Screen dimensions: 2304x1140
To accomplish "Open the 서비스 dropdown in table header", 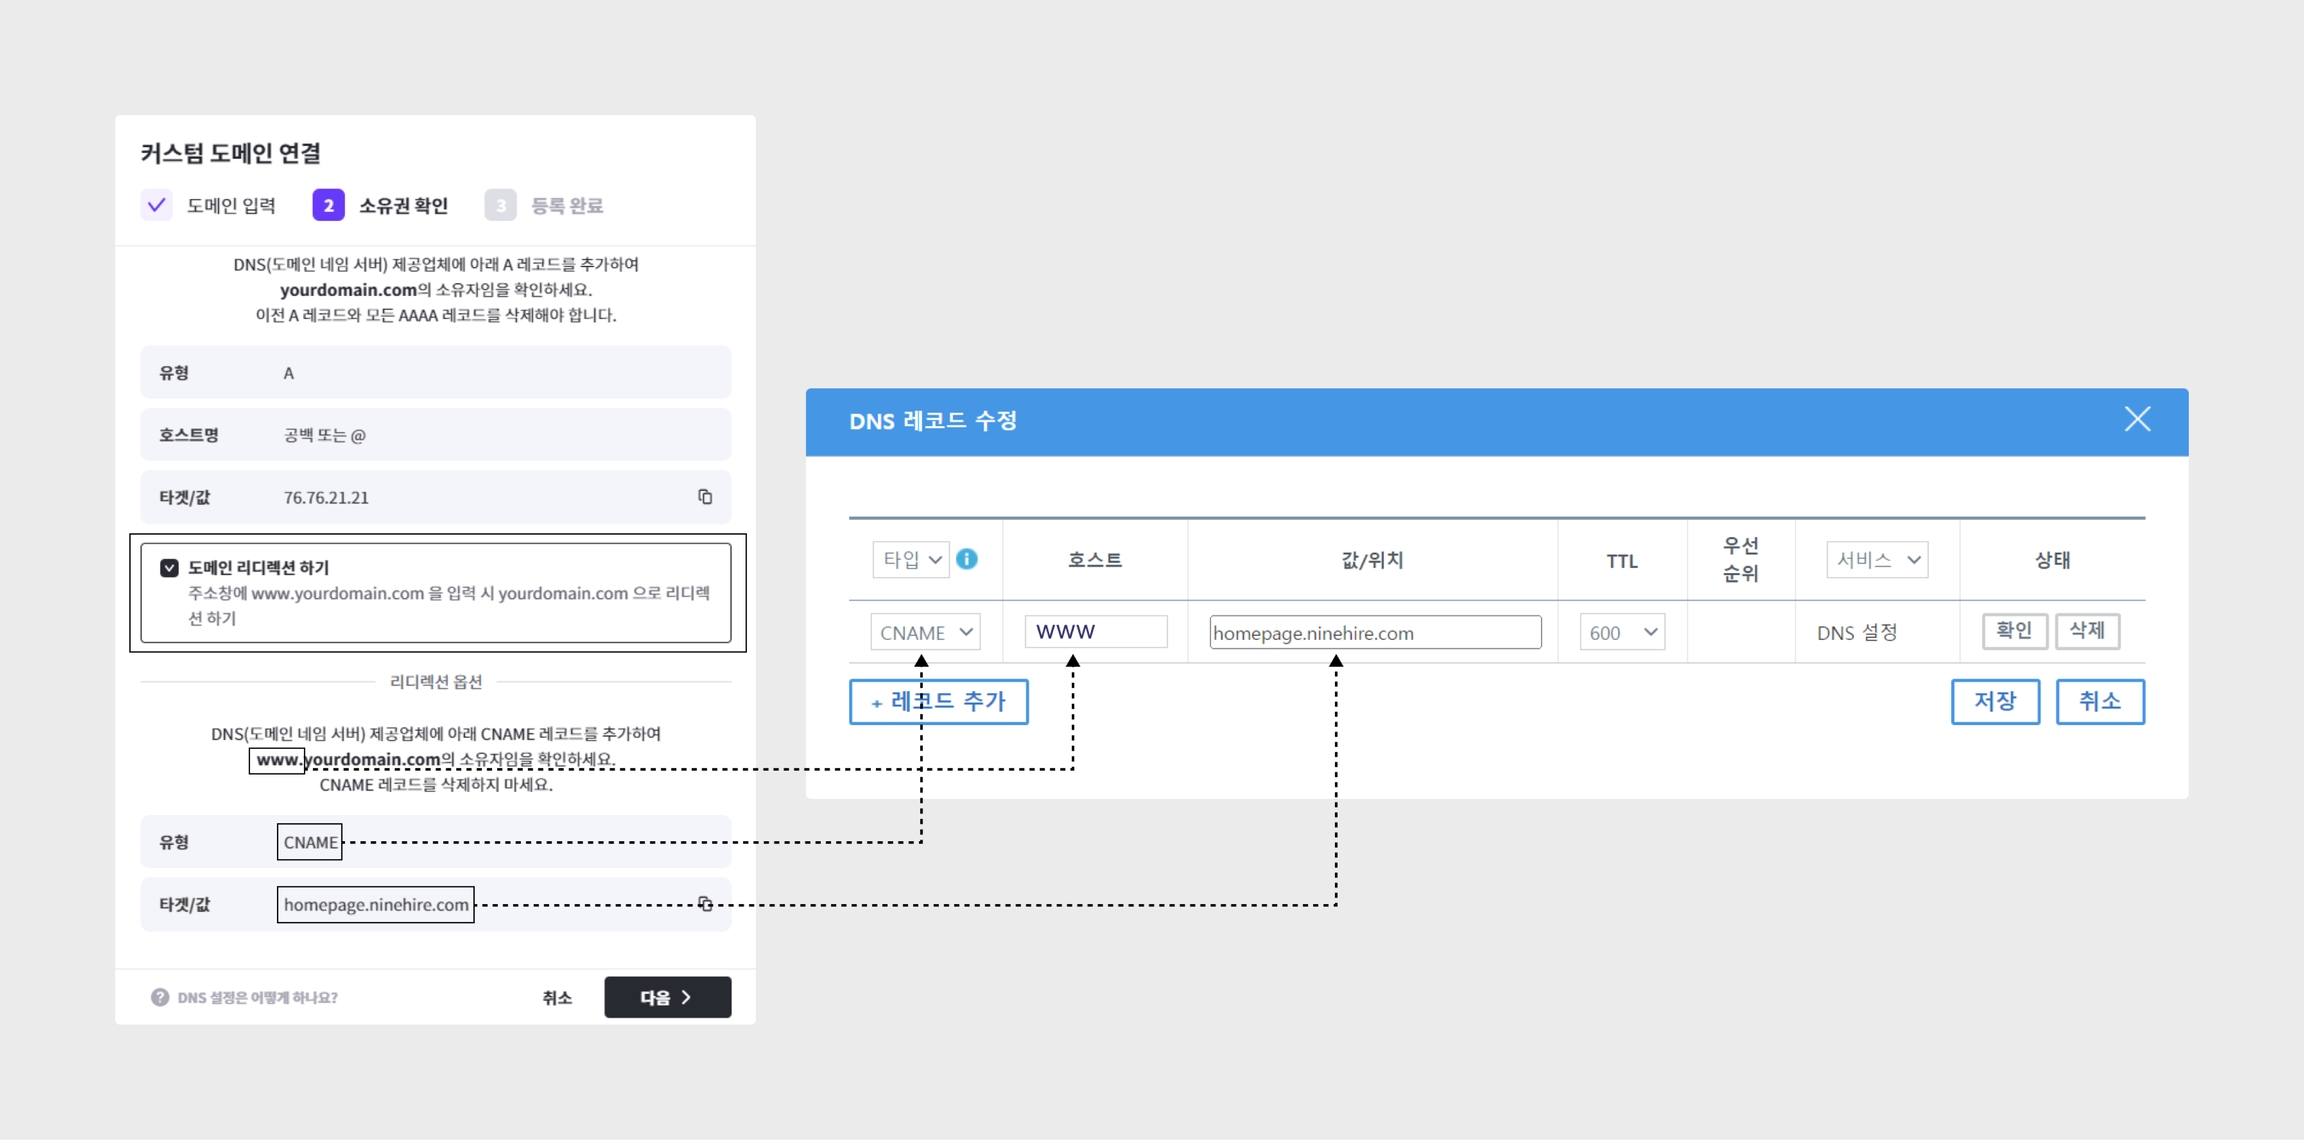I will click(1876, 560).
